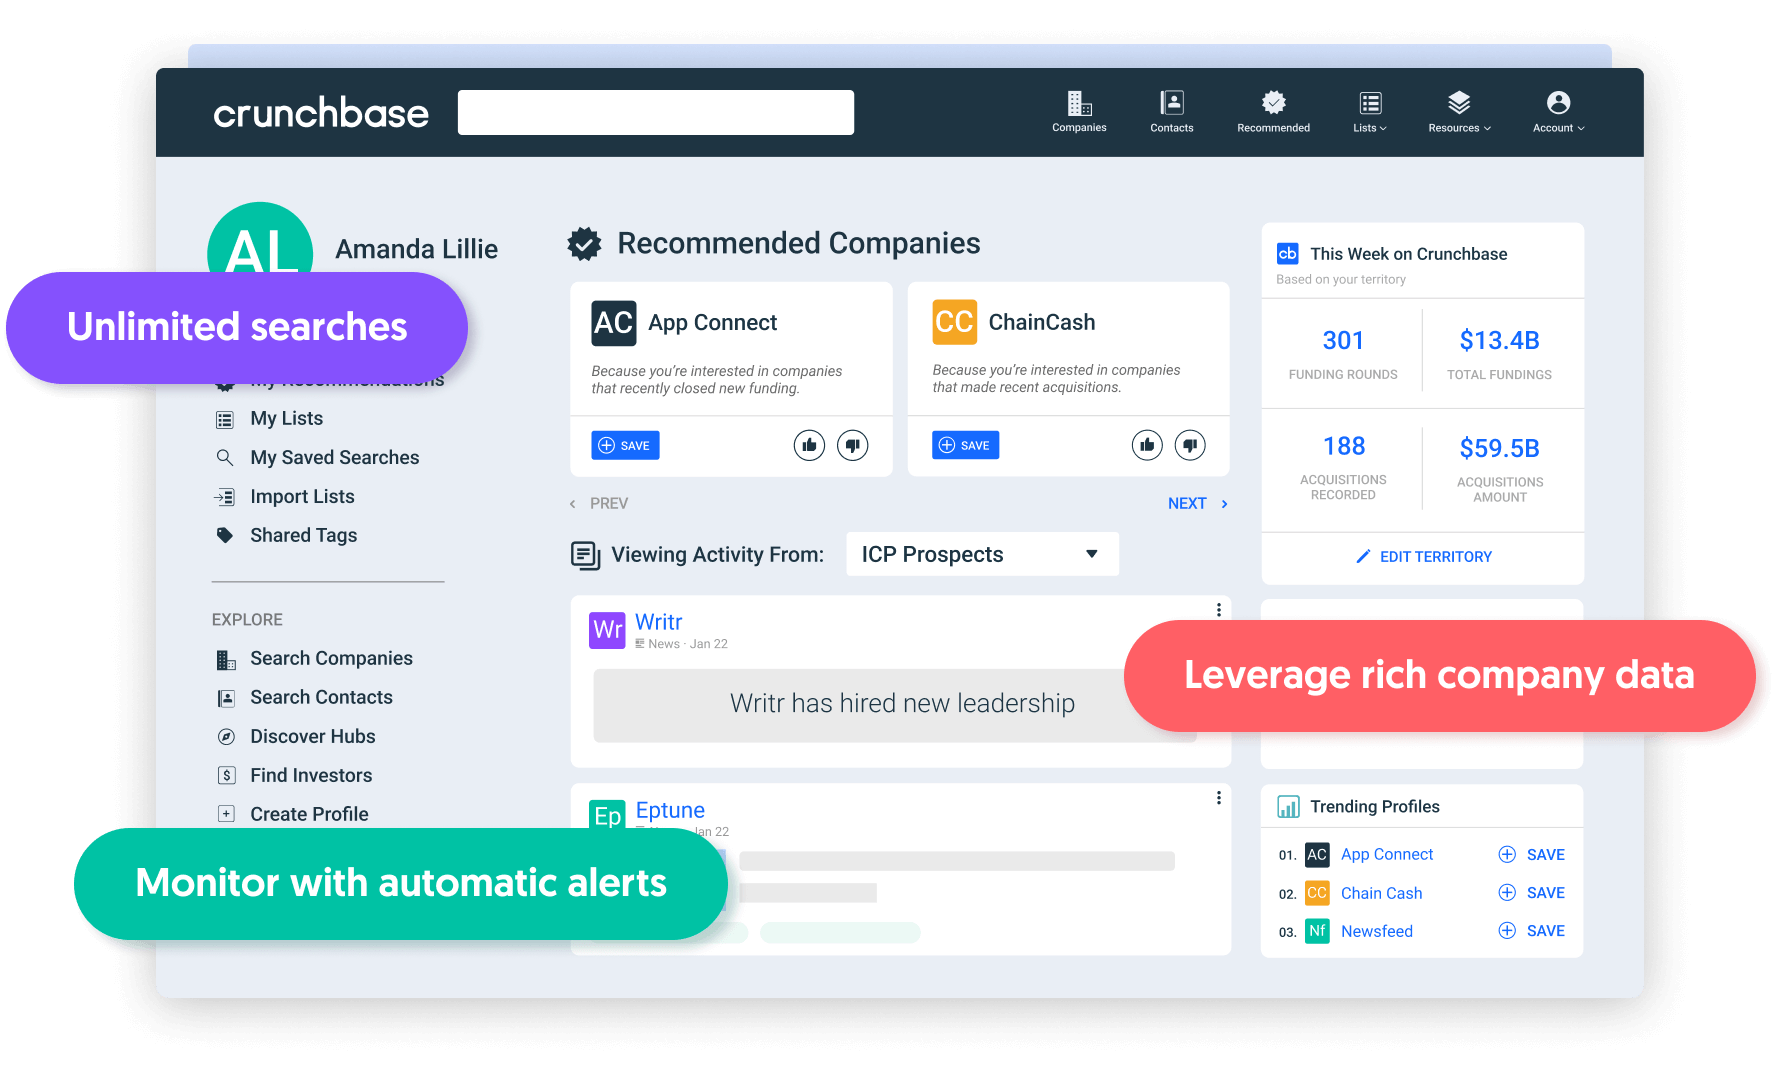The image size is (1776, 1066).
Task: Open the Writr company link
Action: tap(659, 622)
